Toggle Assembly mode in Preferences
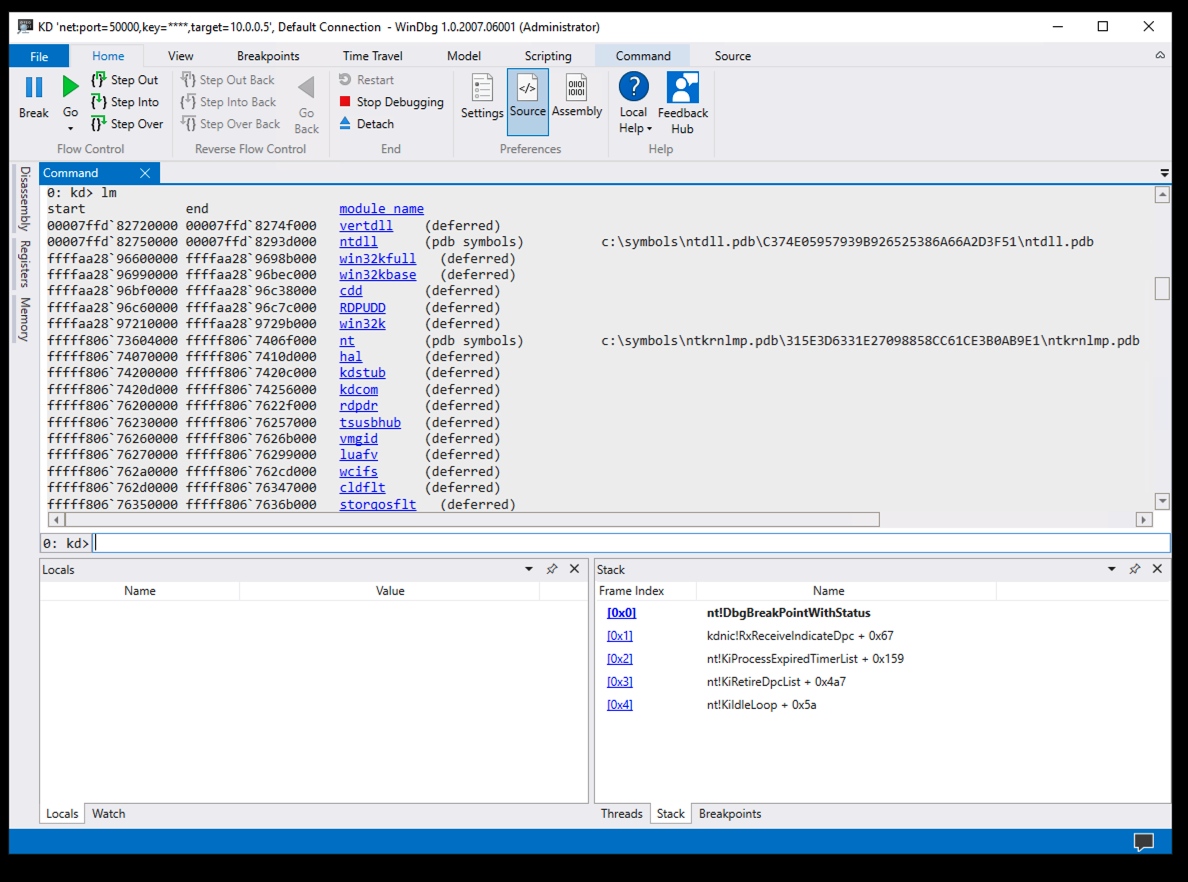Screen dimensions: 1188x882 tap(576, 89)
